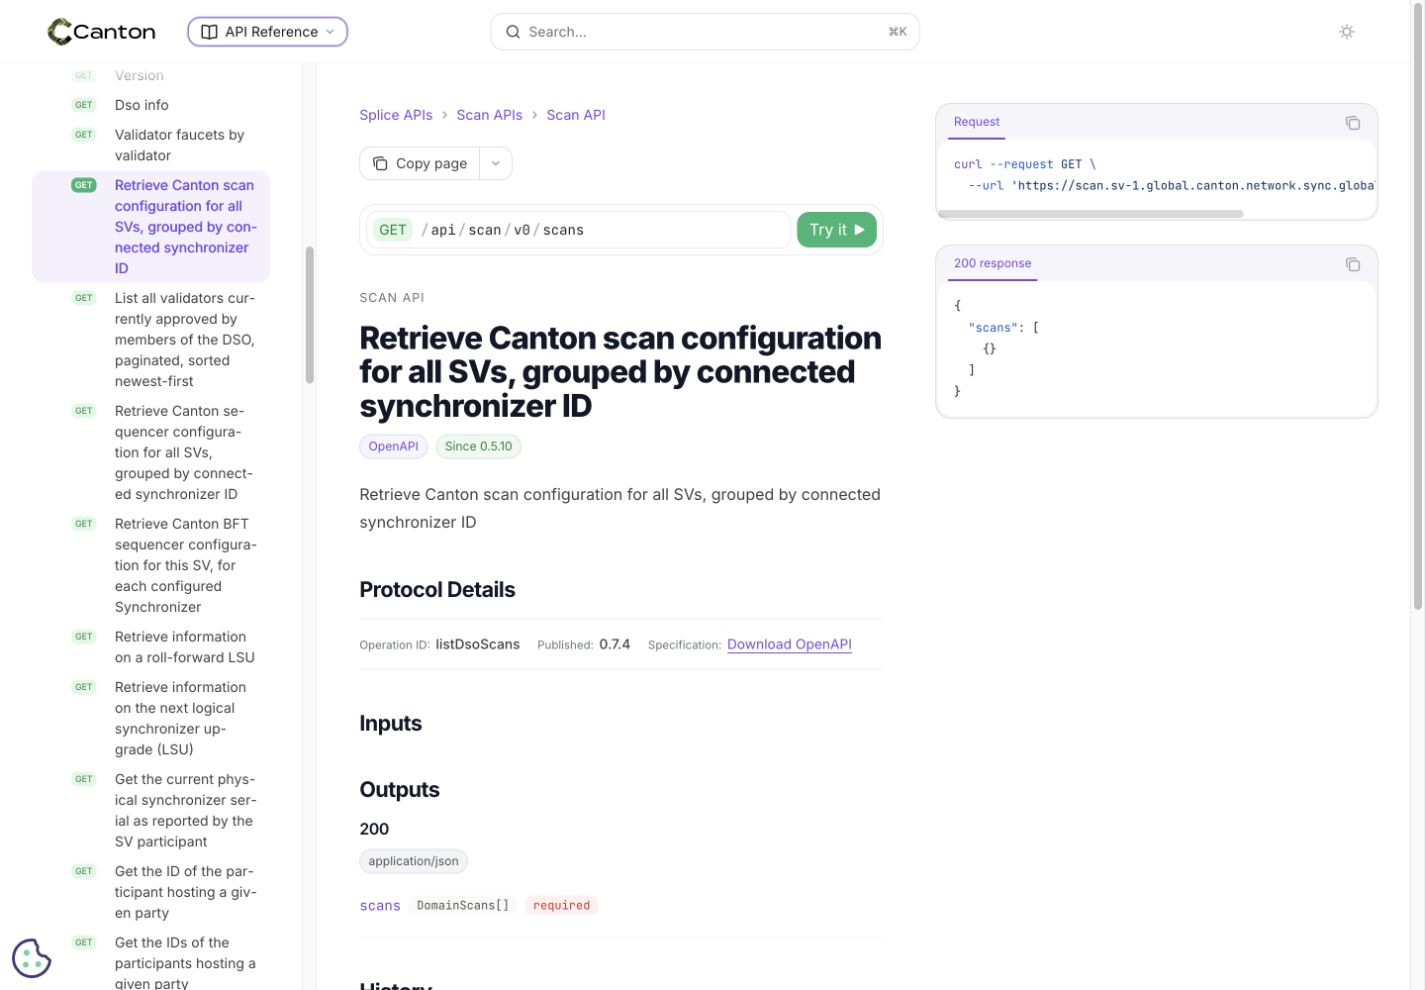Open Retrieve information on a roll-forward LSU
Screen dimensions: 1425x990
pos(151,647)
